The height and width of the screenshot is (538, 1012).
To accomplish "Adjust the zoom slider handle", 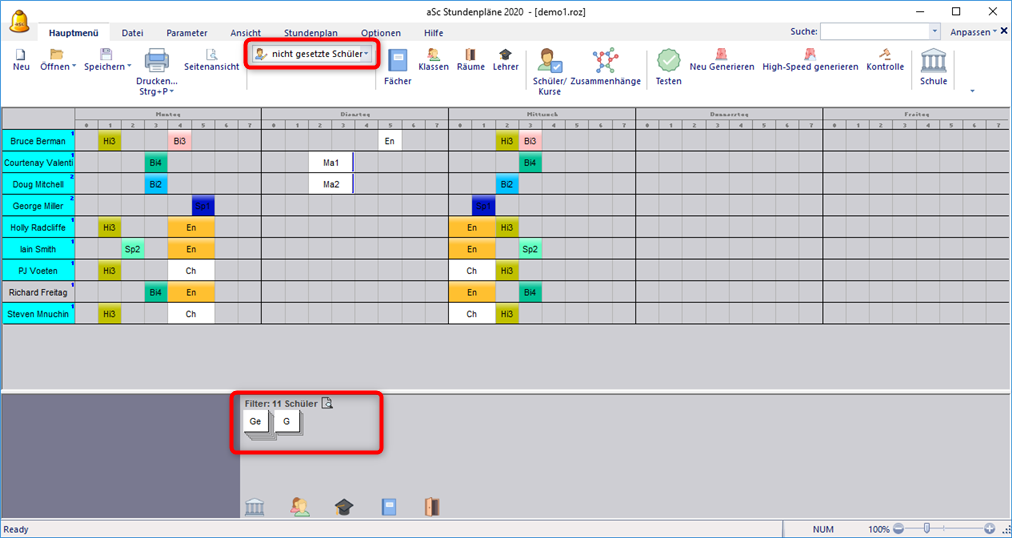I will tap(927, 528).
